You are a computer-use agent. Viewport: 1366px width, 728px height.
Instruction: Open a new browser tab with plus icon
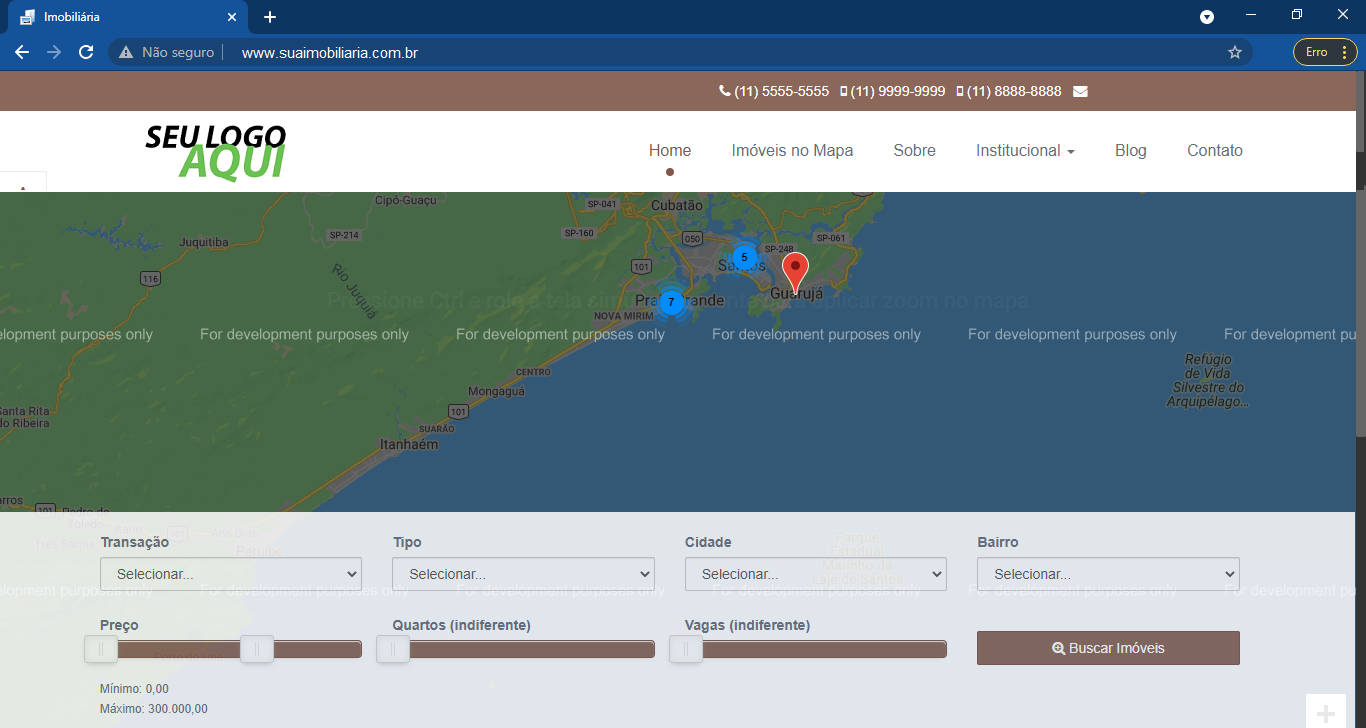270,17
